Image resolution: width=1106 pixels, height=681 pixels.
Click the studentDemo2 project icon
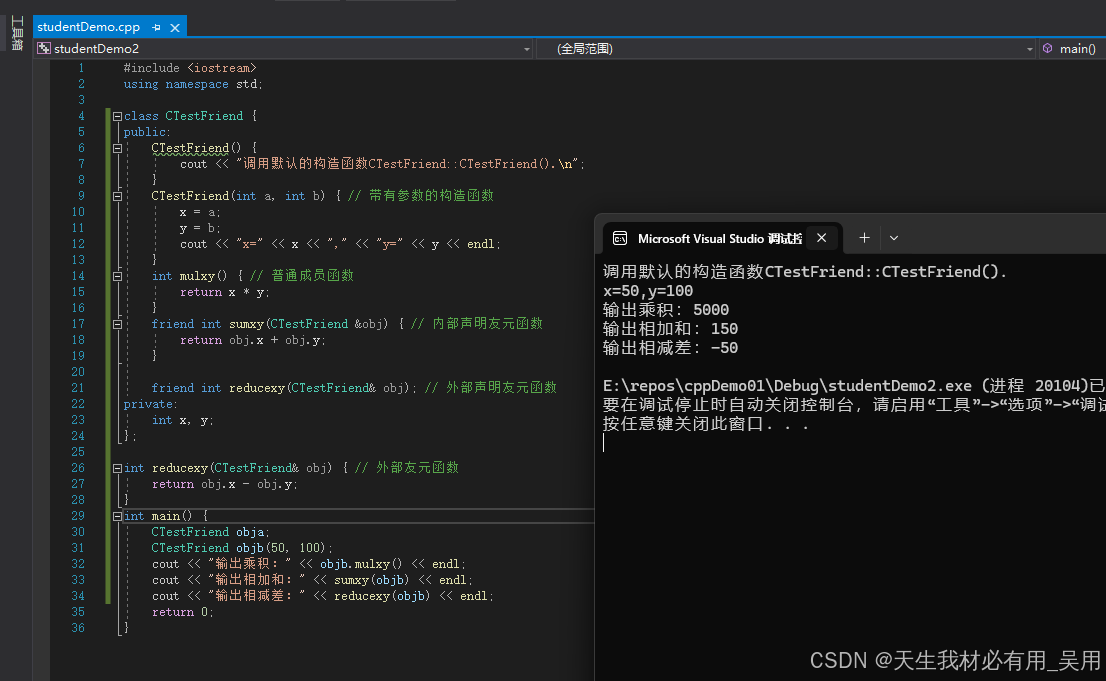44,49
